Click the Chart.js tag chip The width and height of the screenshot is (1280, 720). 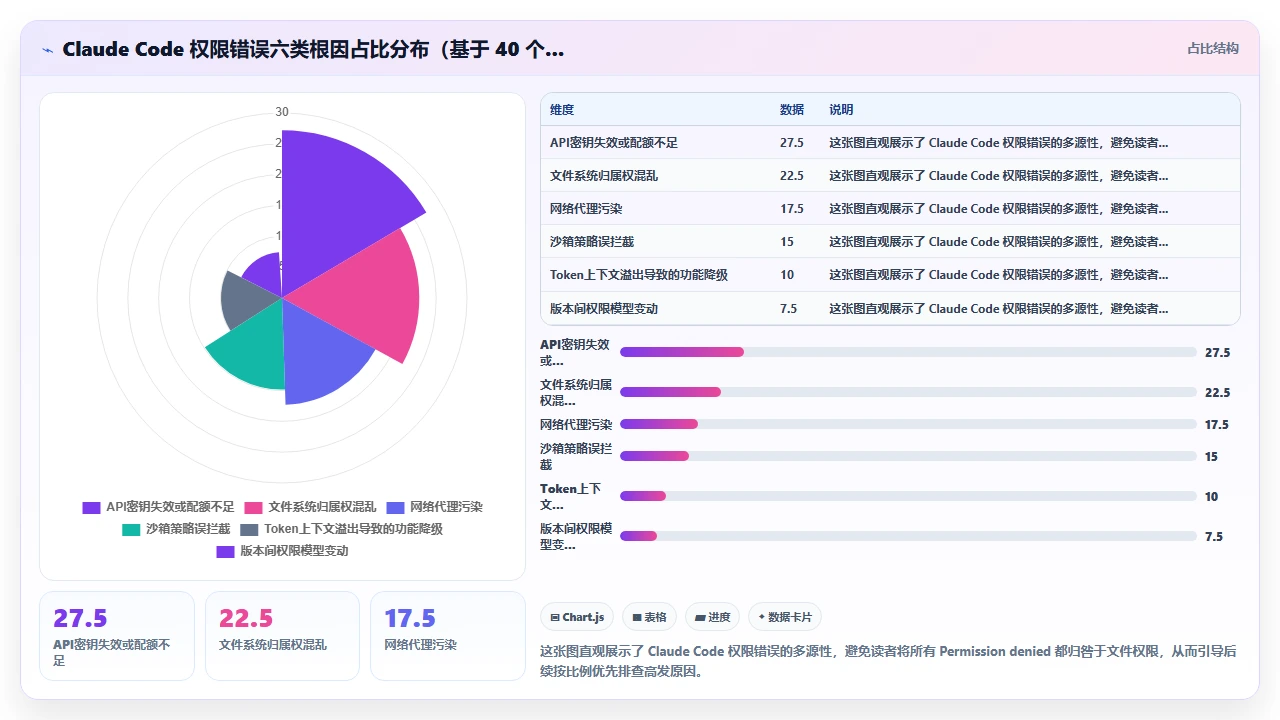click(577, 617)
